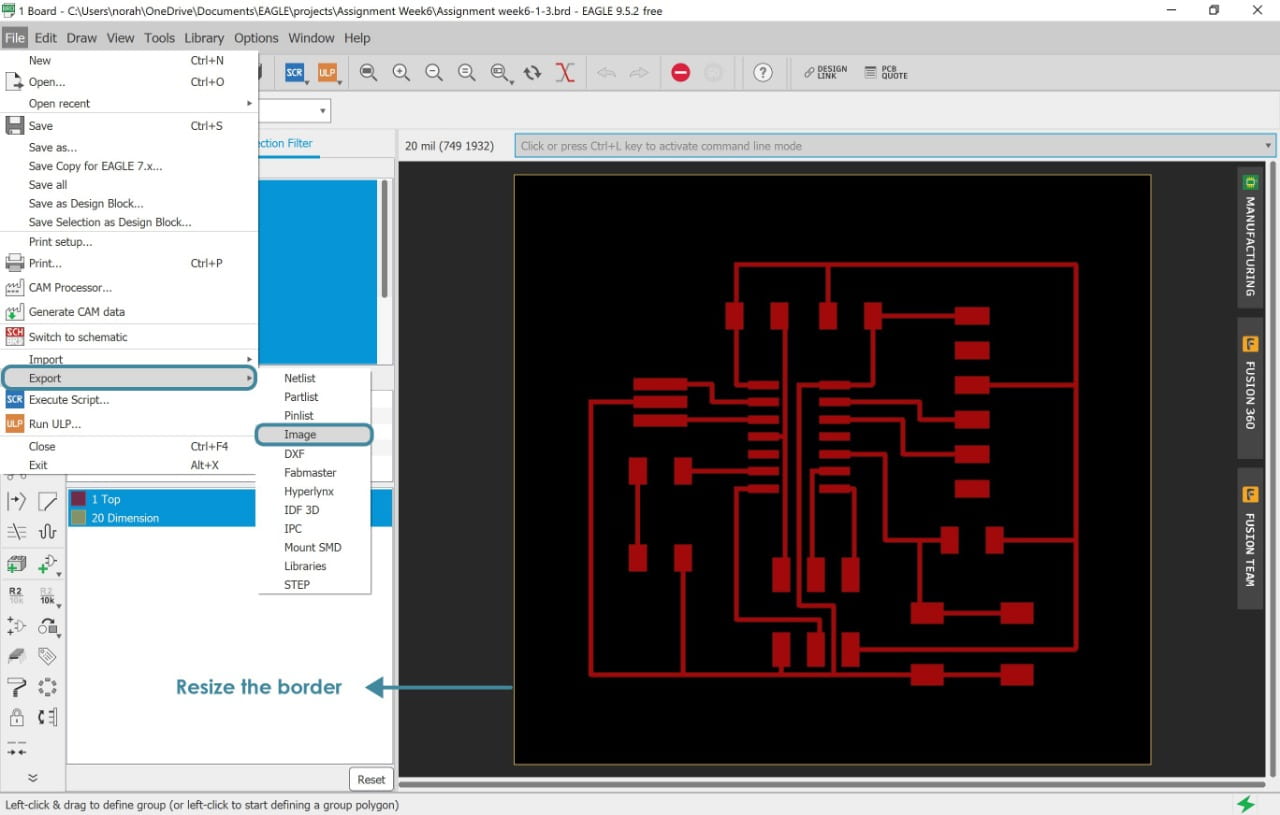Image resolution: width=1280 pixels, height=815 pixels.
Task: Open the Fusion Team side panel tab
Action: coord(1249,540)
